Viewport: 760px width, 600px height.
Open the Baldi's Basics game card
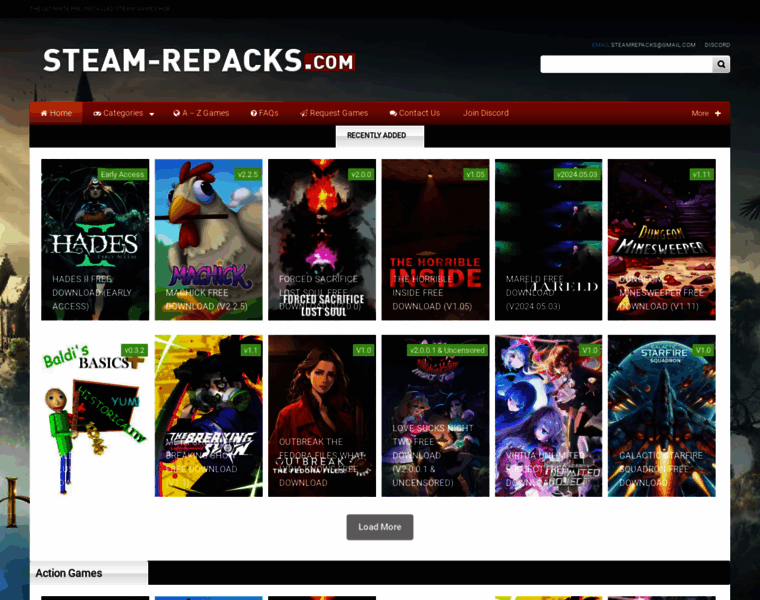pos(95,416)
